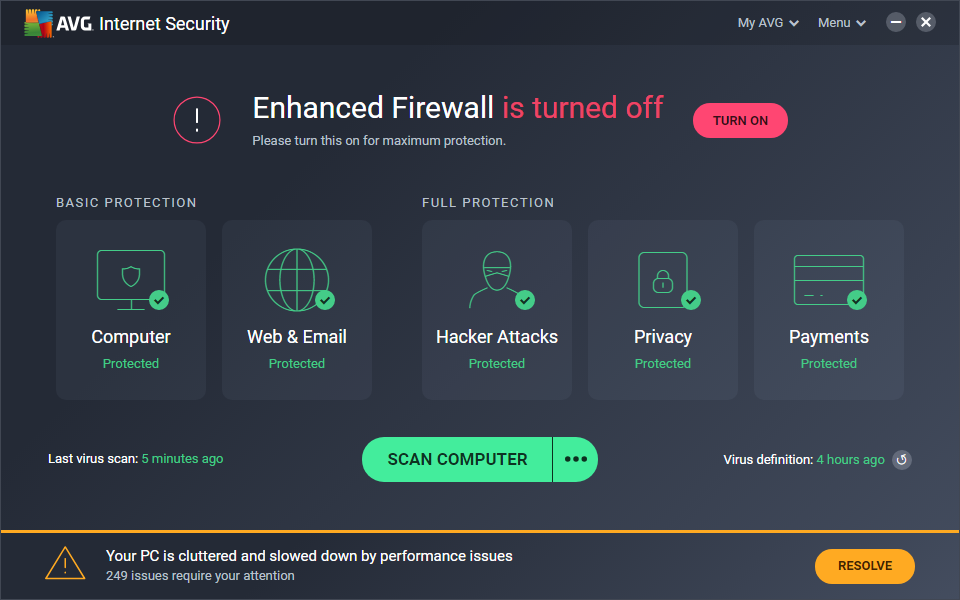Click the '5 minutes ago' last scan link
This screenshot has width=960, height=600.
pos(182,459)
